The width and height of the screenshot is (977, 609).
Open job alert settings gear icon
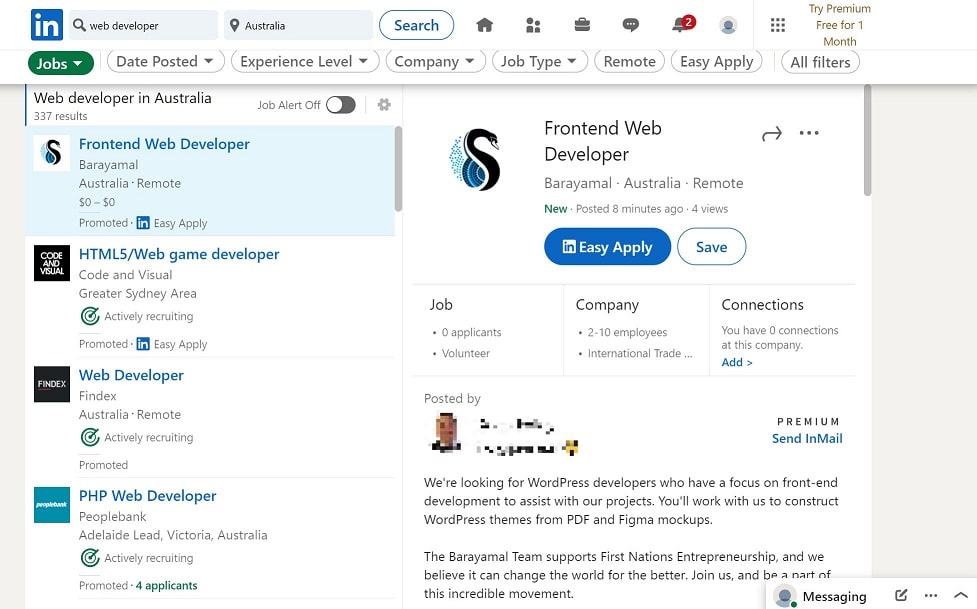[x=384, y=105]
